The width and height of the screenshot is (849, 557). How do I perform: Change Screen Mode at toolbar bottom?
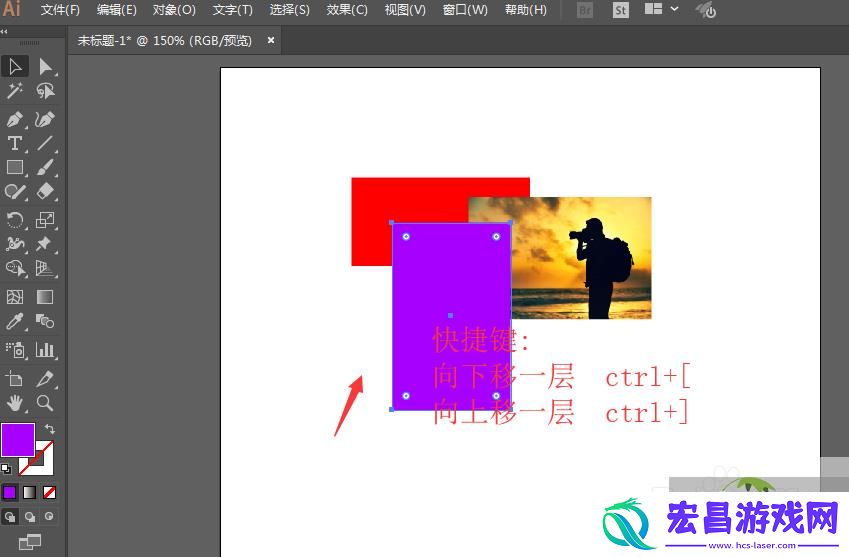tap(30, 542)
